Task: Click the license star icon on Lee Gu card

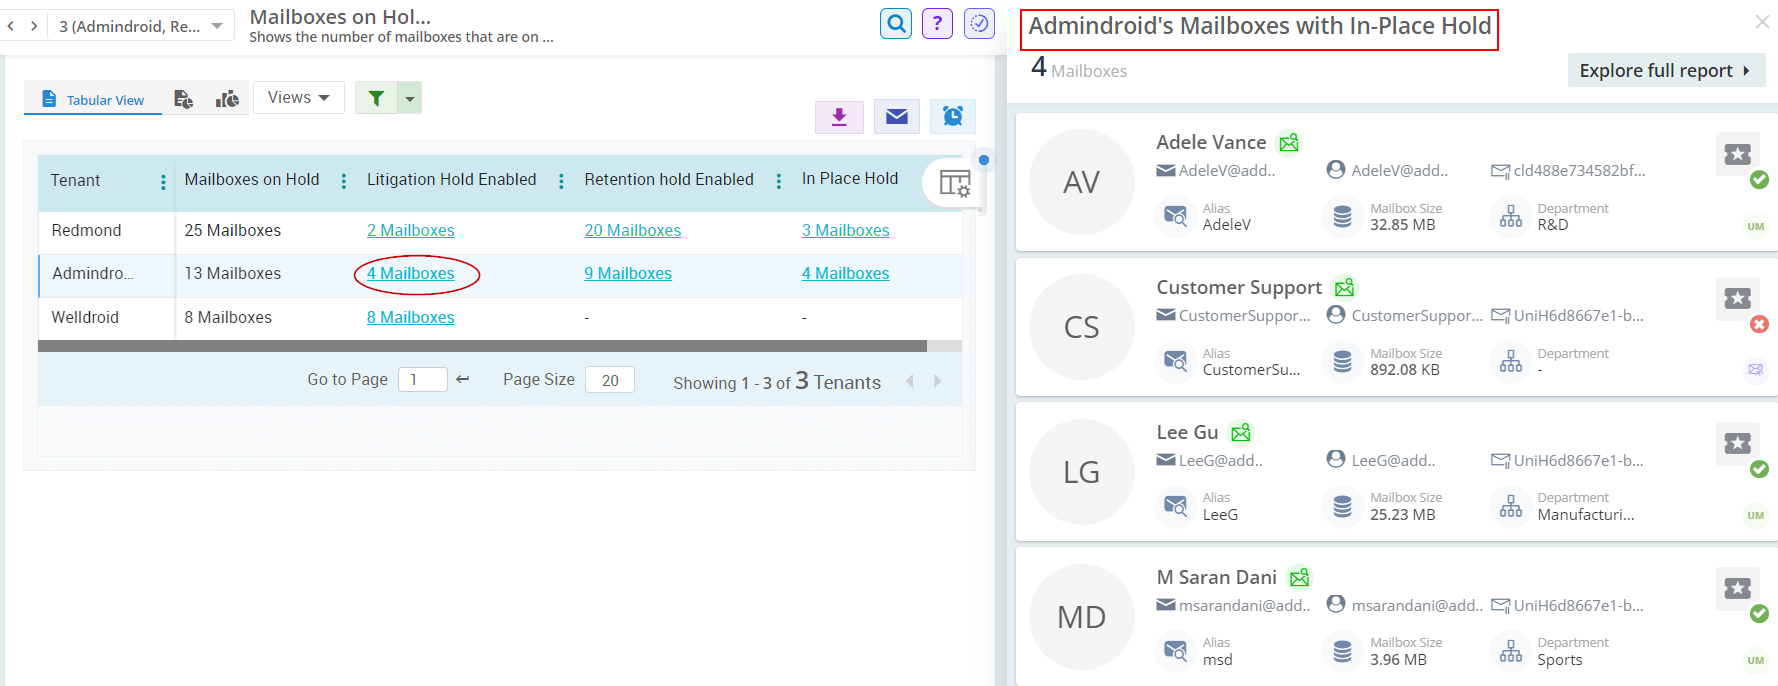Action: [x=1737, y=443]
